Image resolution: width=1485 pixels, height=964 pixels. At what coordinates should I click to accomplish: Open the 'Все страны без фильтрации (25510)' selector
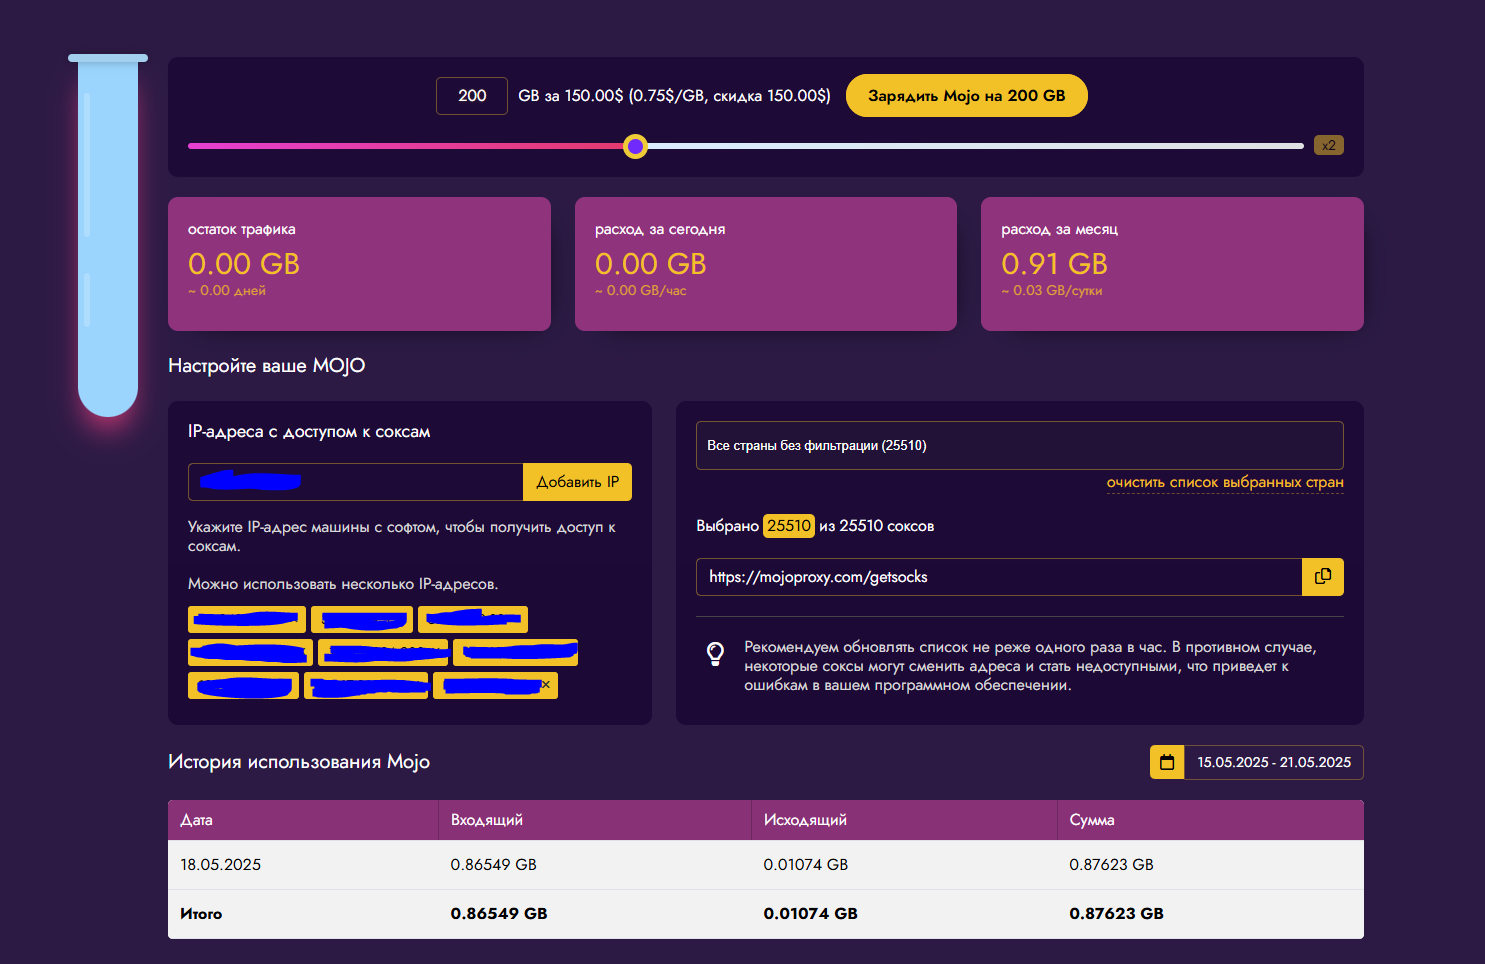pos(1019,445)
